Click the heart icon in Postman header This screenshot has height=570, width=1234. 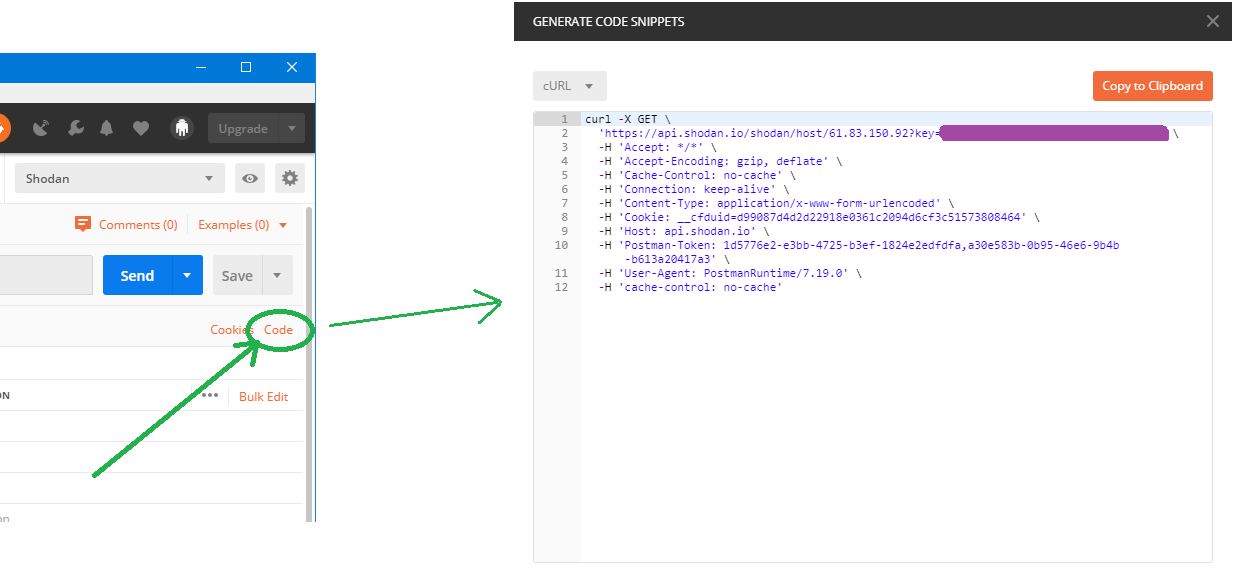tap(141, 128)
